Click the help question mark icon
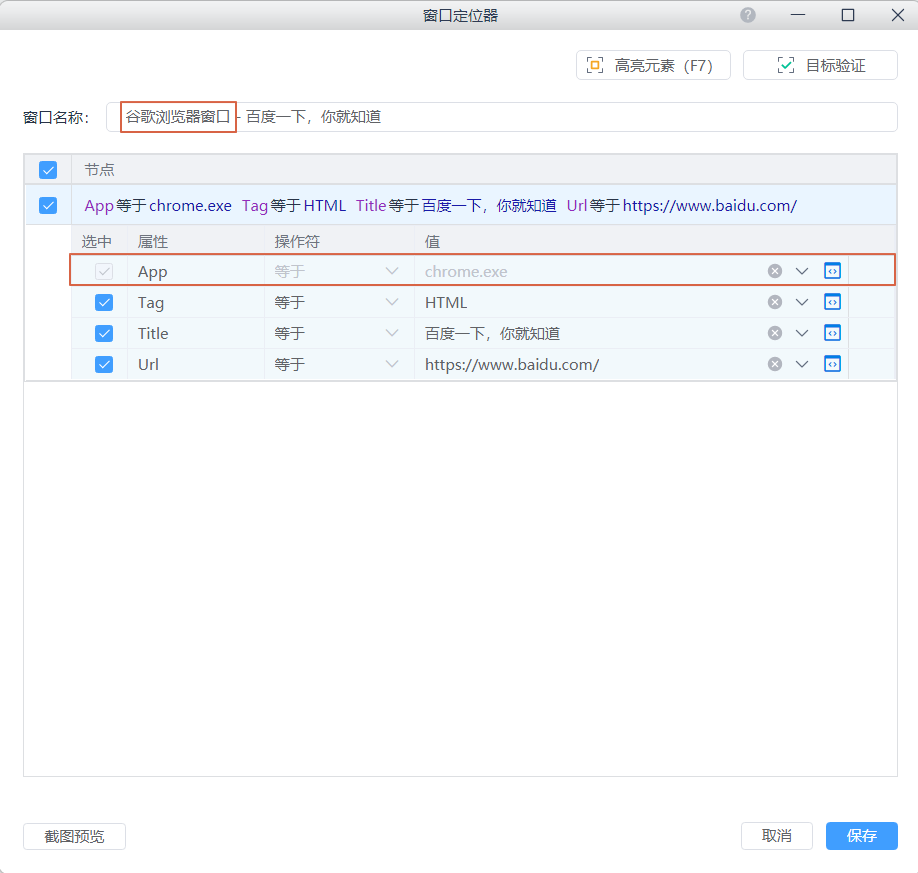Image resolution: width=918 pixels, height=873 pixels. [748, 15]
